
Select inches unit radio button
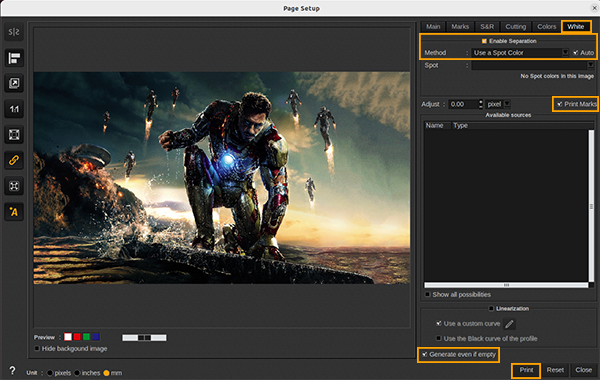[x=77, y=373]
